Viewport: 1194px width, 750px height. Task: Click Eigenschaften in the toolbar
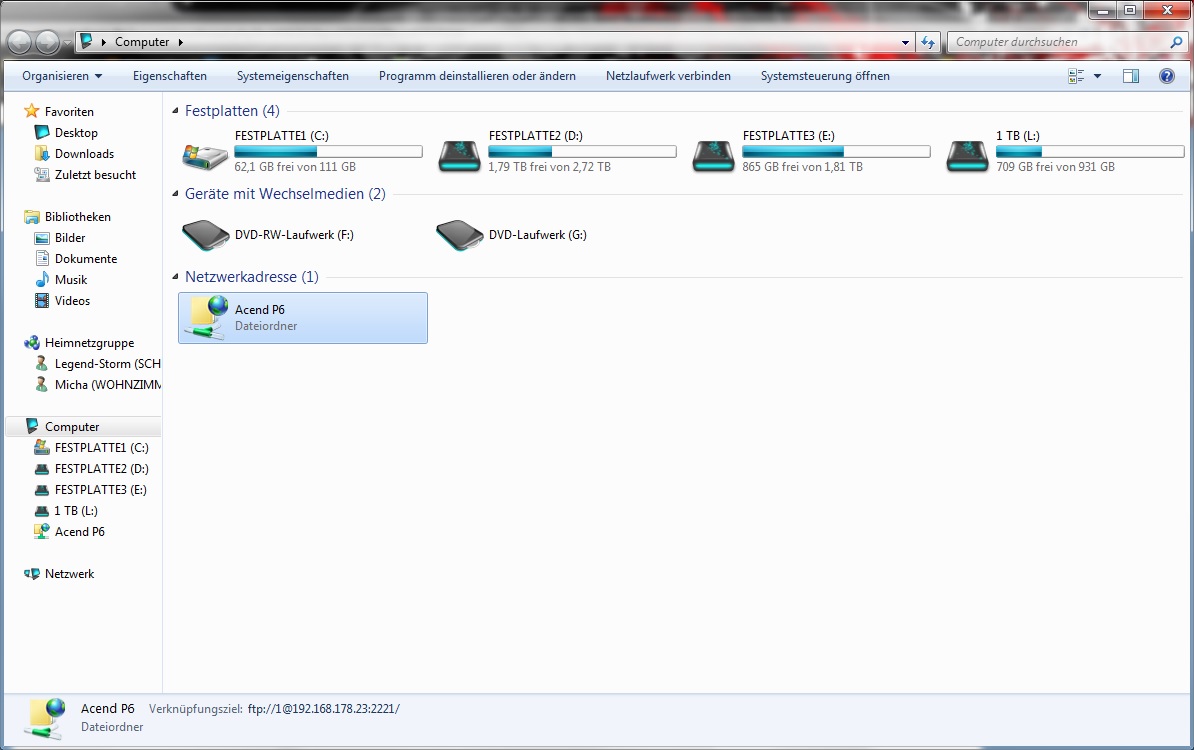click(x=170, y=76)
